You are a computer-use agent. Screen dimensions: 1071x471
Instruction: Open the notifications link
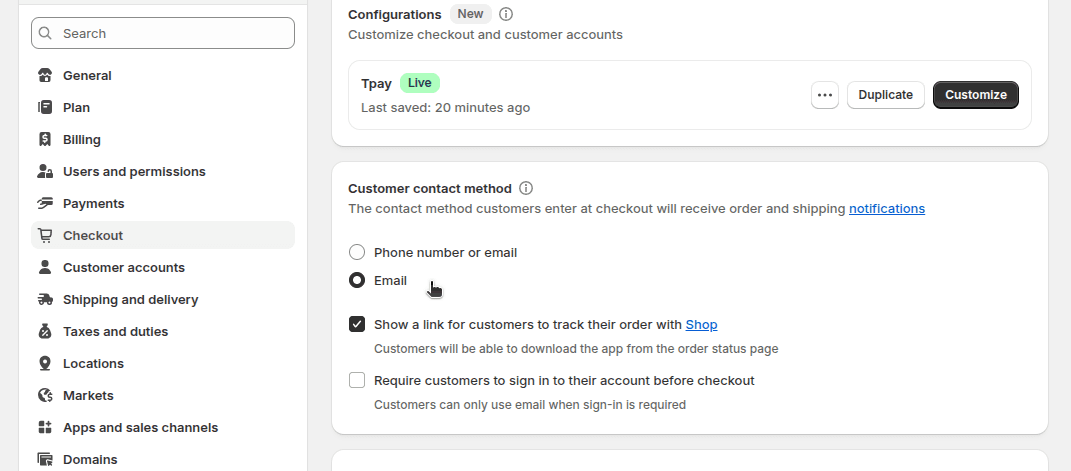(x=887, y=209)
